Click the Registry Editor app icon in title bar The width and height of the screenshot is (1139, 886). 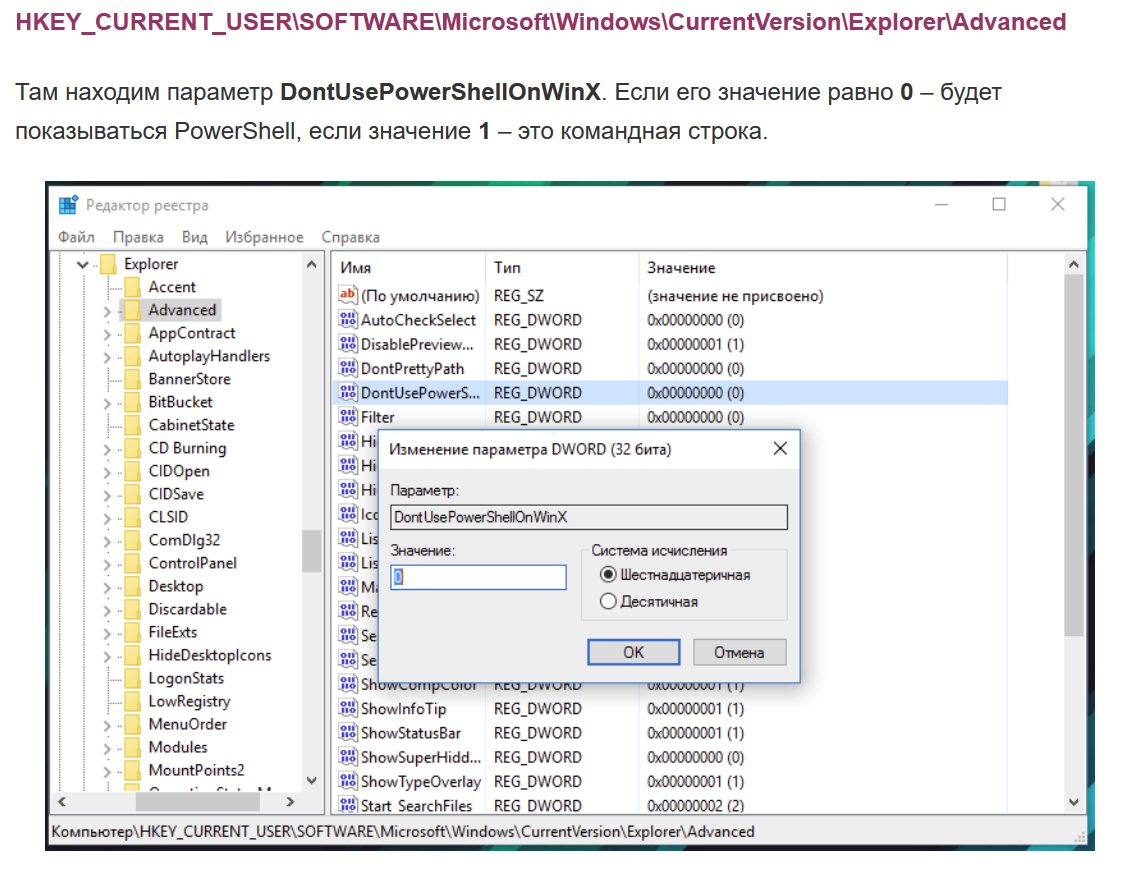pos(68,205)
